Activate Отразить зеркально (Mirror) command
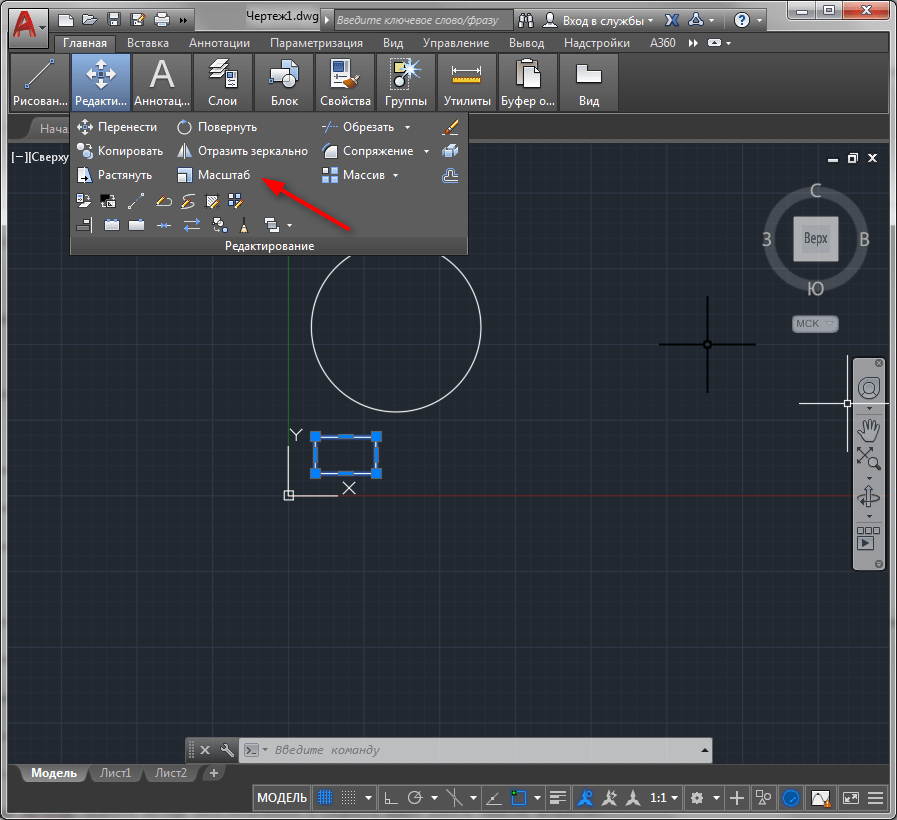 click(x=242, y=151)
